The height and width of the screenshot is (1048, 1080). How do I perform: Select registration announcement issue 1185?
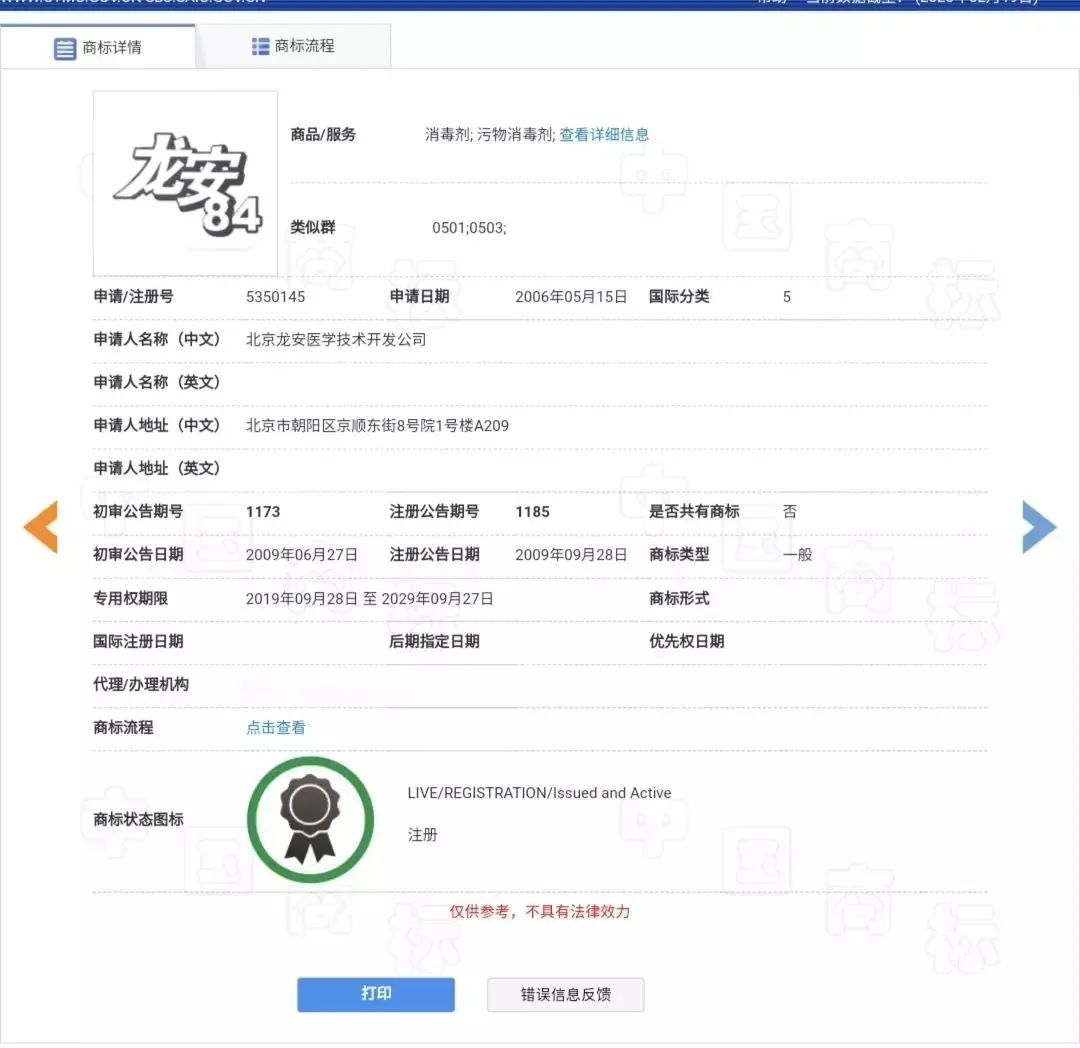tap(532, 512)
